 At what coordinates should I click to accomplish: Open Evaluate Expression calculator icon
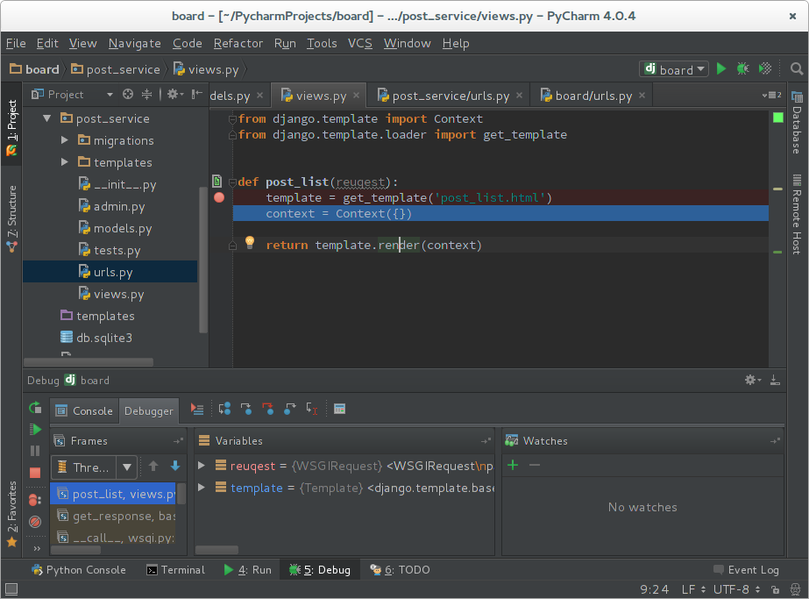(339, 409)
